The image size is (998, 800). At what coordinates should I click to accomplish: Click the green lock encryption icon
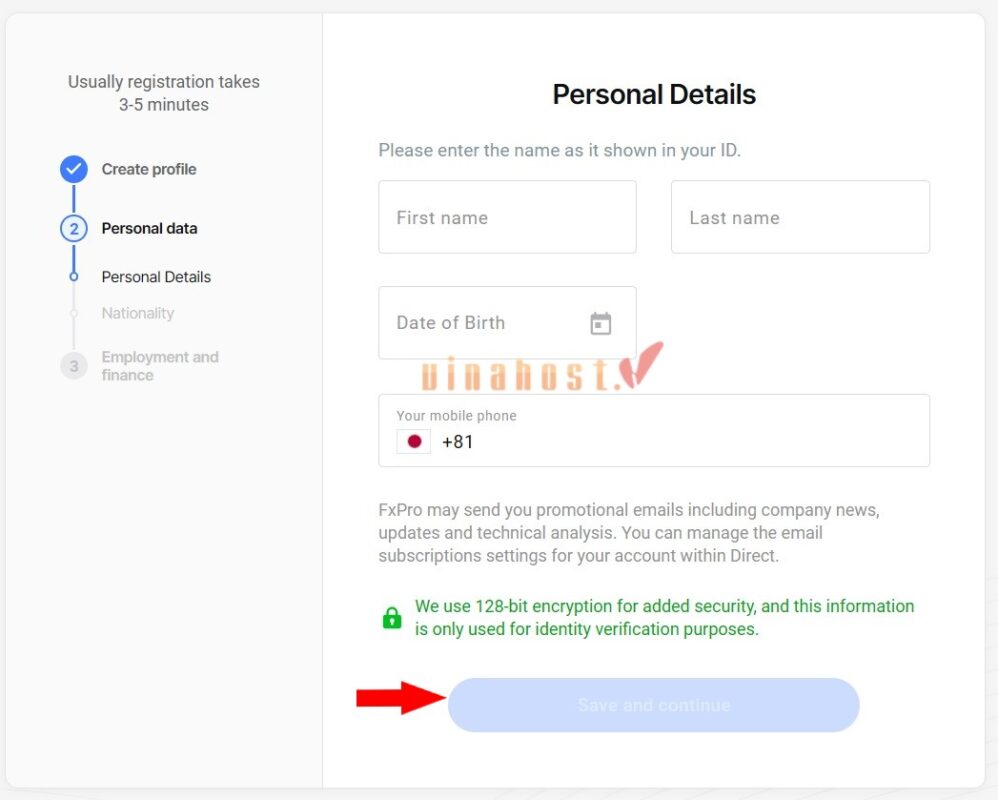point(391,617)
